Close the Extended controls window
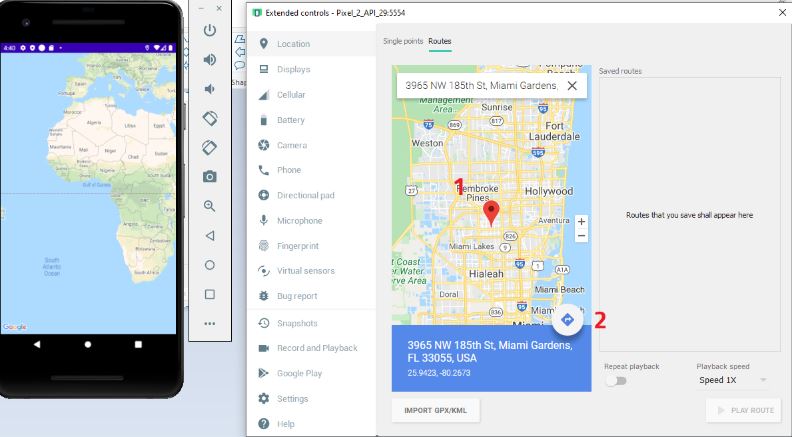 click(782, 13)
